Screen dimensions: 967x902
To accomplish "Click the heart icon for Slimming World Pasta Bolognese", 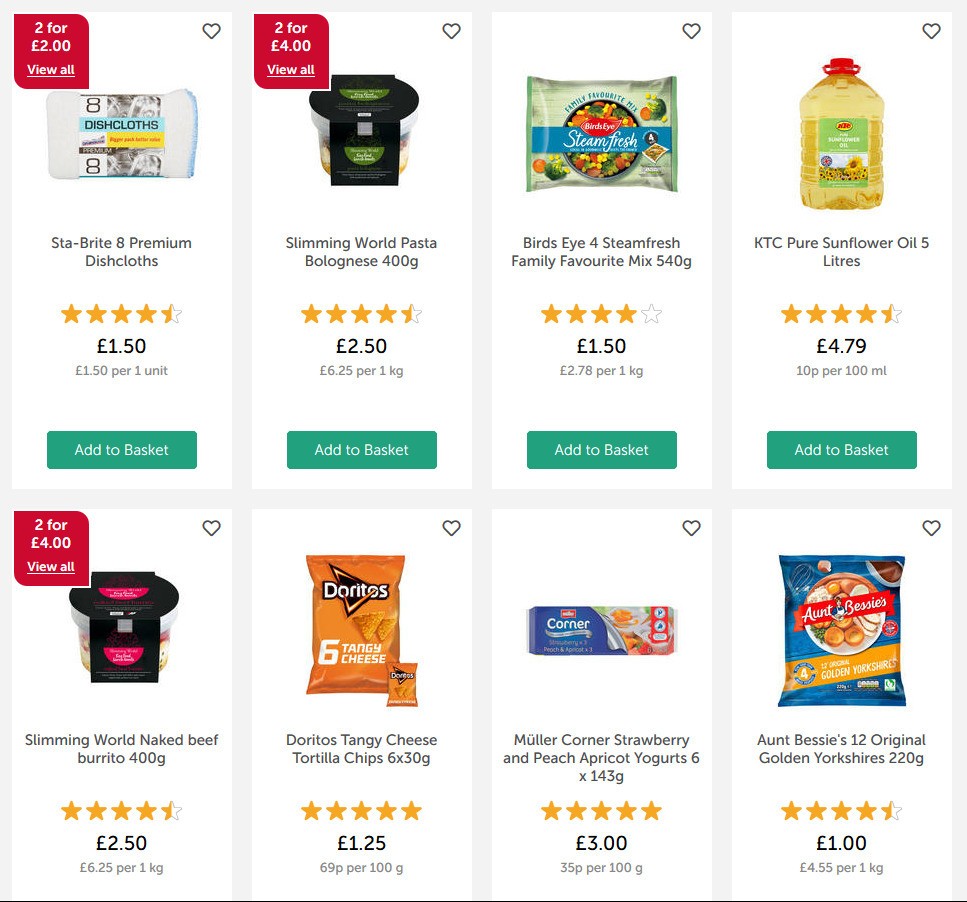I will pyautogui.click(x=451, y=31).
